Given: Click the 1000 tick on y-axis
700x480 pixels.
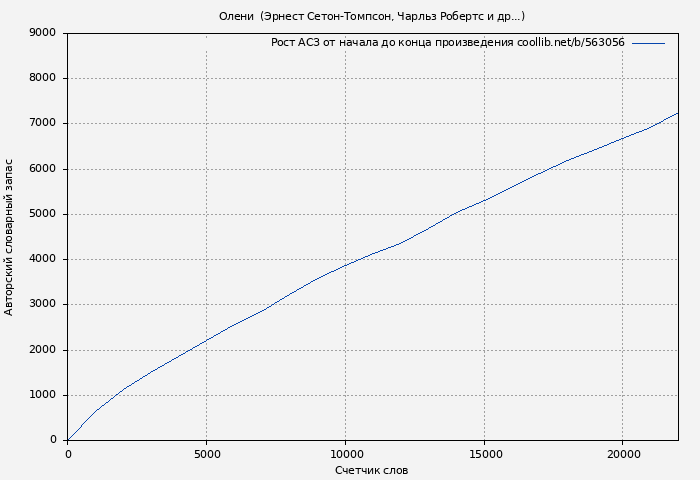Looking at the screenshot, I should 43,395.
